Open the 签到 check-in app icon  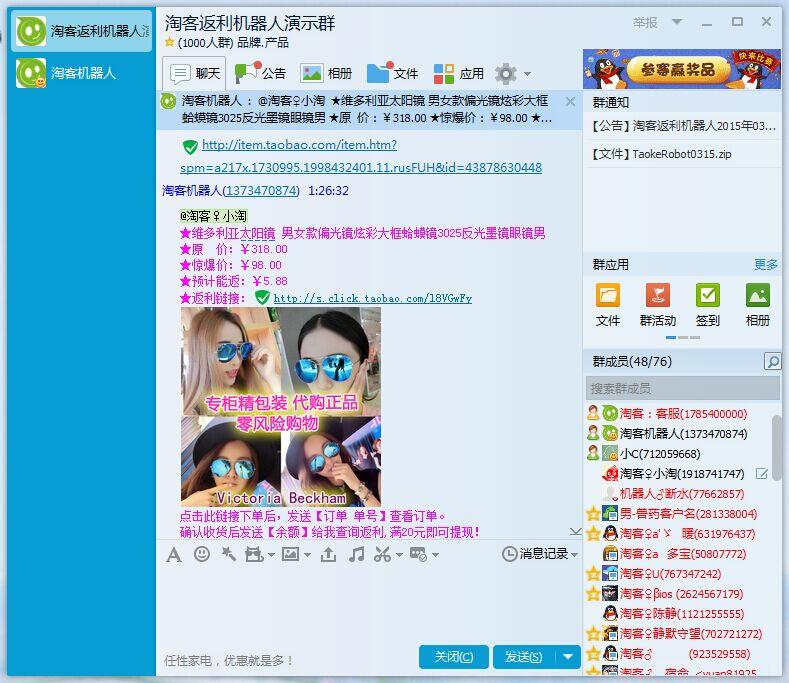[x=707, y=305]
